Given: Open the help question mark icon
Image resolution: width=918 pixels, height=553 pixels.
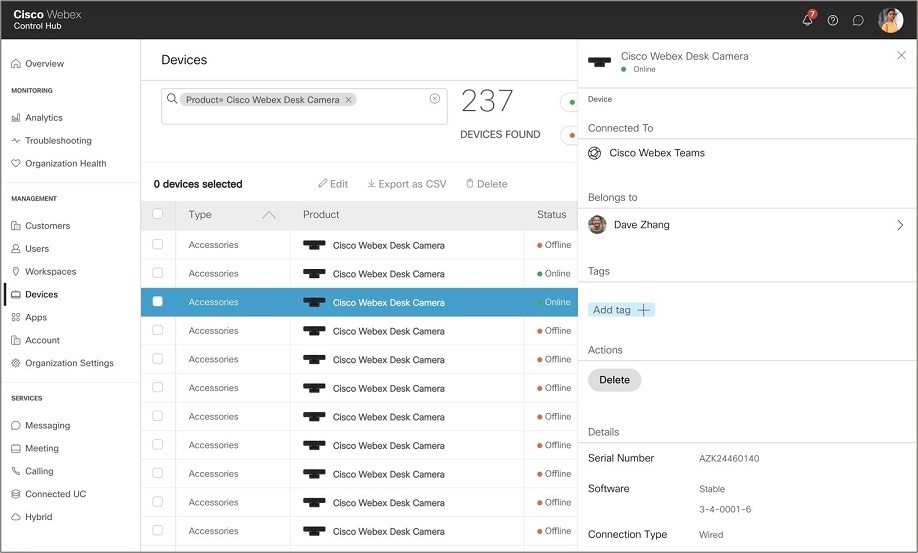Looking at the screenshot, I should [x=833, y=20].
